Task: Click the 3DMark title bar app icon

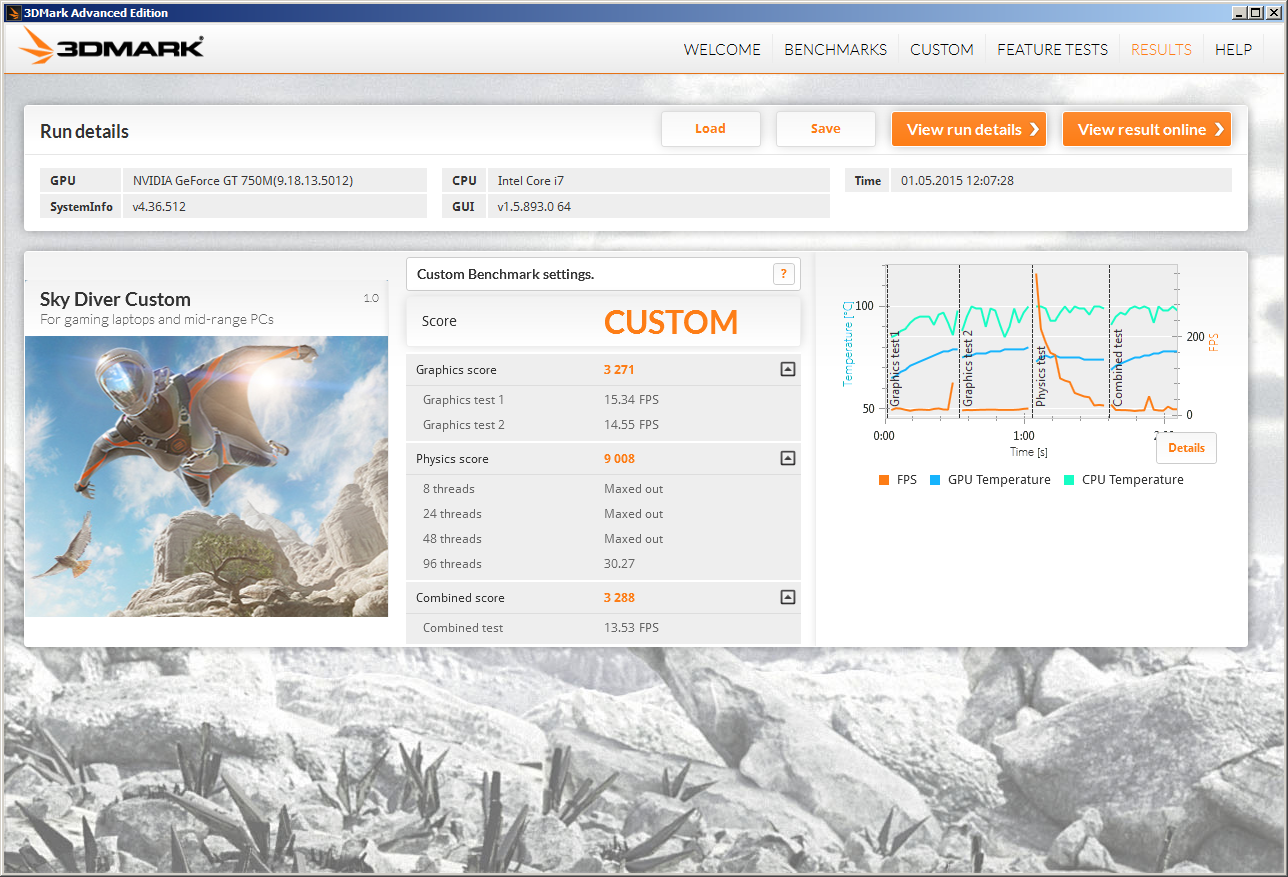Action: [x=12, y=13]
